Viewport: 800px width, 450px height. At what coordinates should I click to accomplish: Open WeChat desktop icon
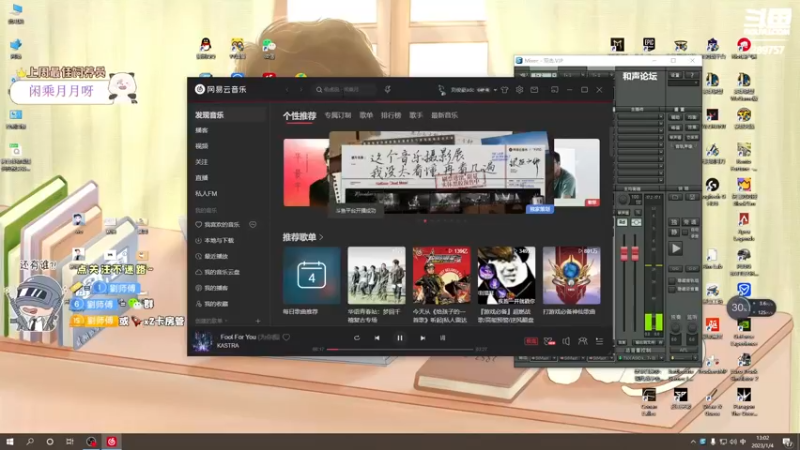point(269,48)
